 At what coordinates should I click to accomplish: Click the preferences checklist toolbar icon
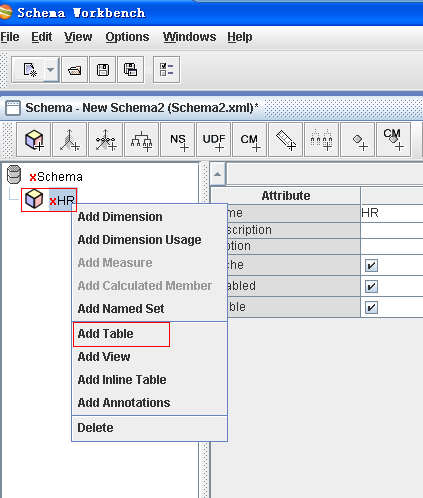point(166,70)
